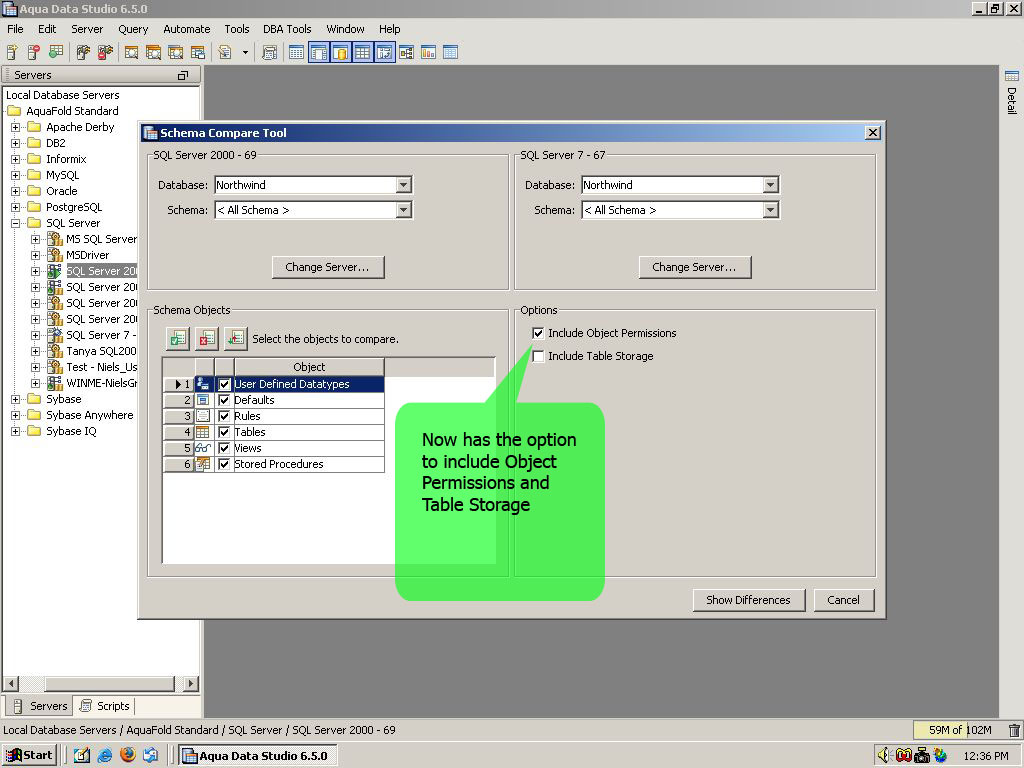Image resolution: width=1024 pixels, height=768 pixels.
Task: Click the Detail side panel icon
Action: tap(1012, 76)
